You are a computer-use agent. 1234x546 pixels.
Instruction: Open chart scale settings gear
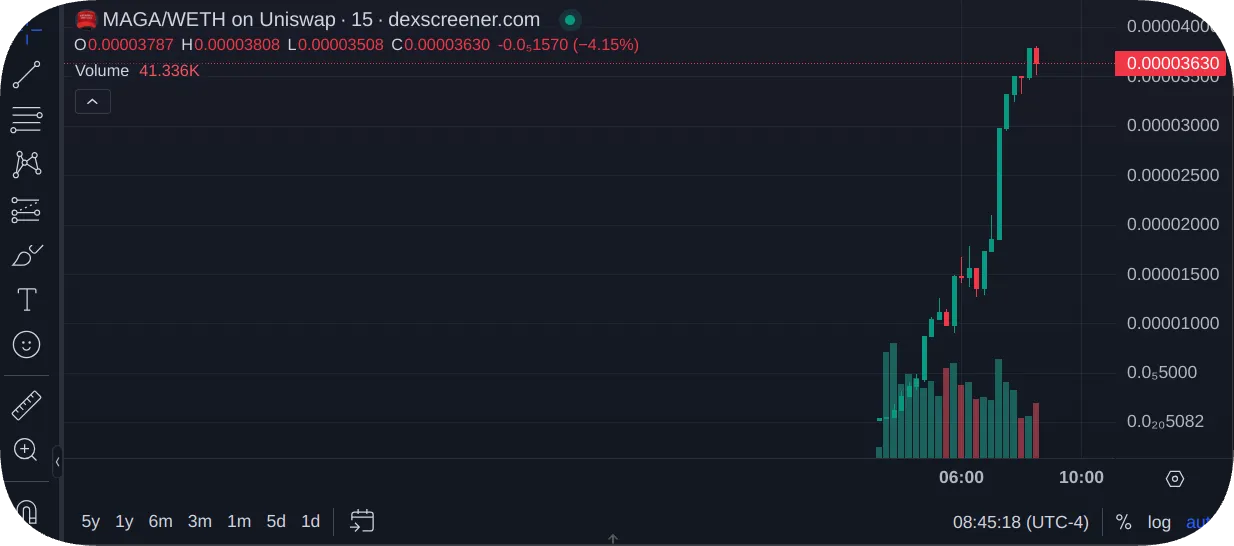(1175, 478)
